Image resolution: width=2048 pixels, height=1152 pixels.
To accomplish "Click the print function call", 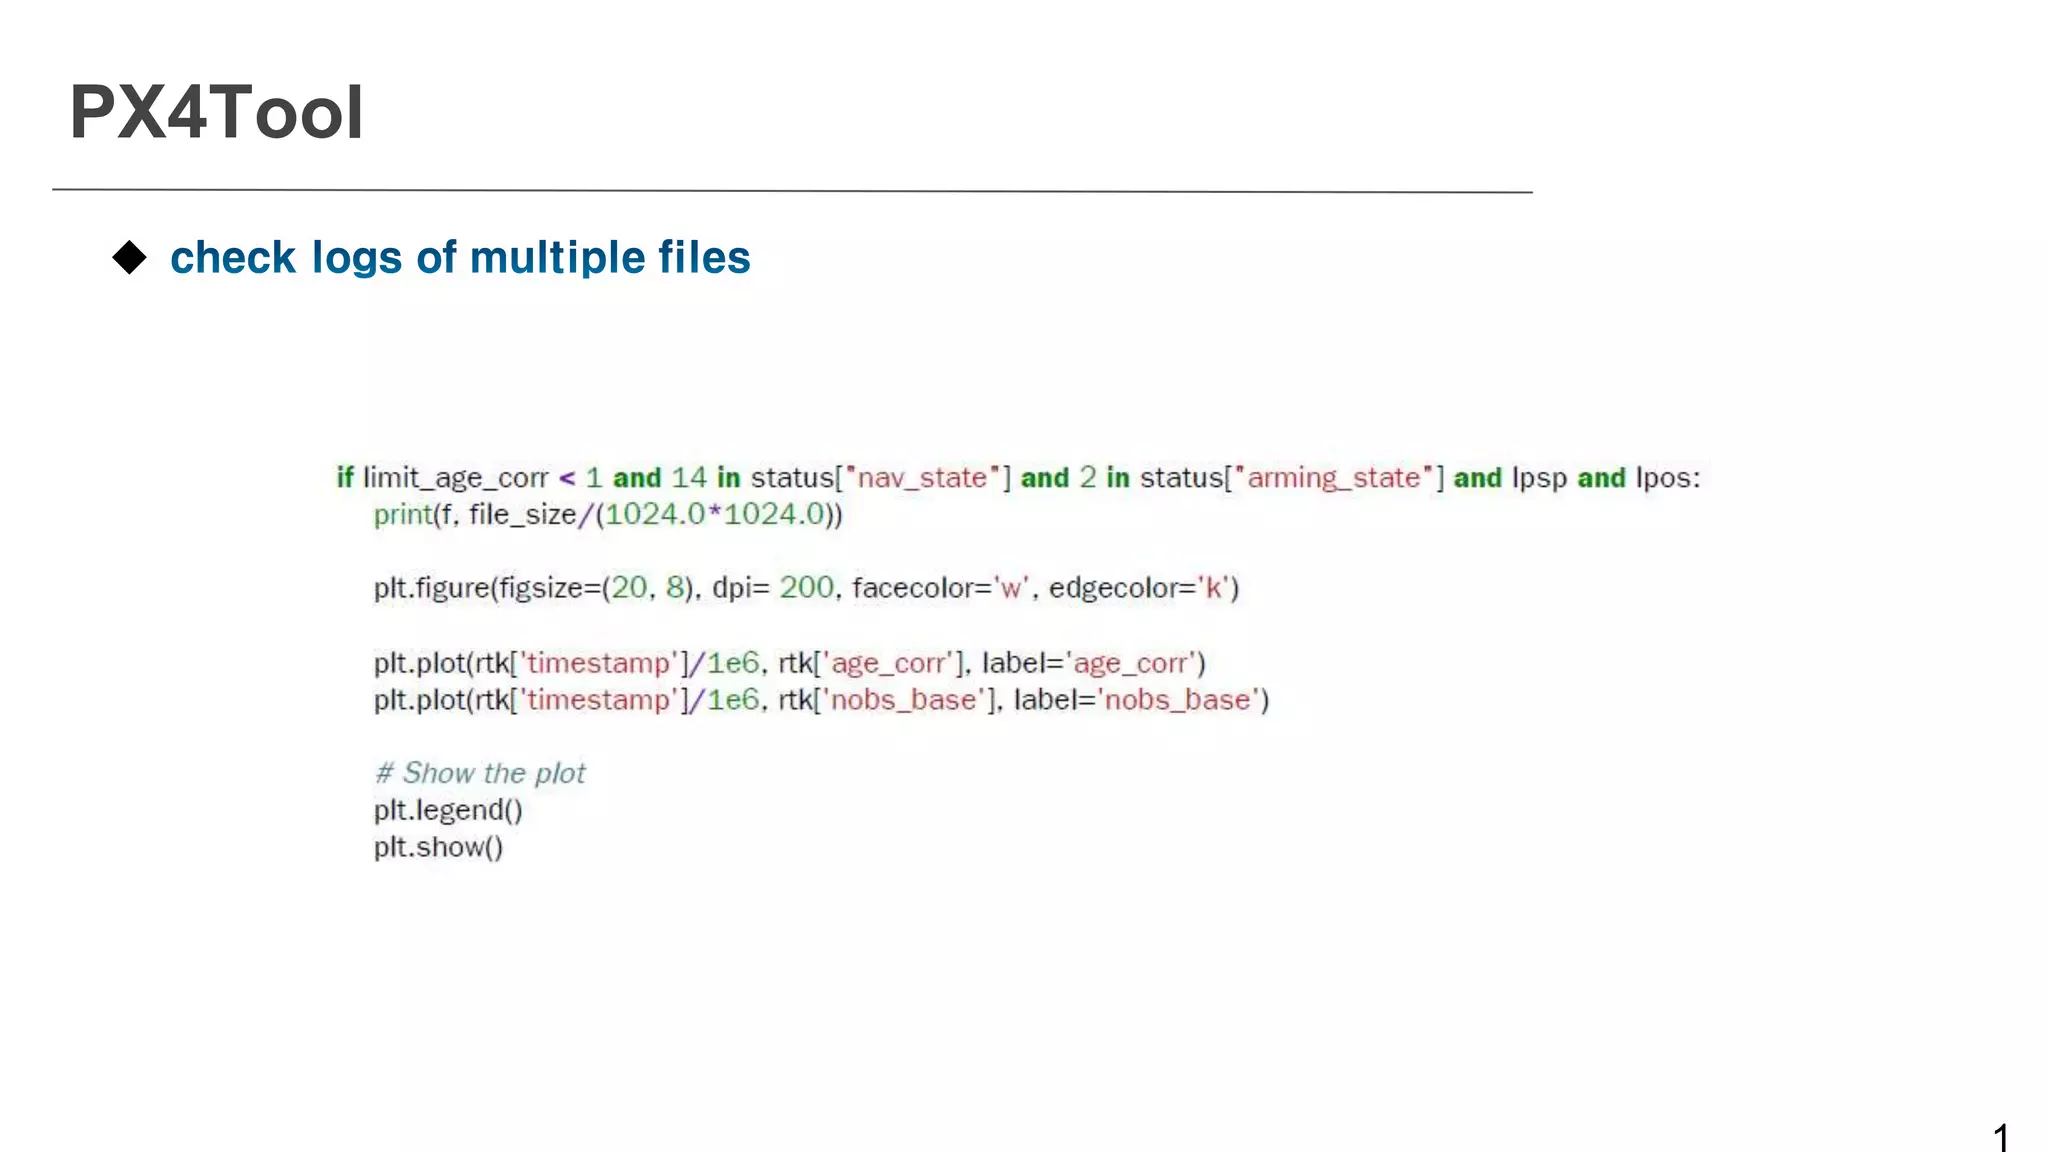I will coord(402,514).
